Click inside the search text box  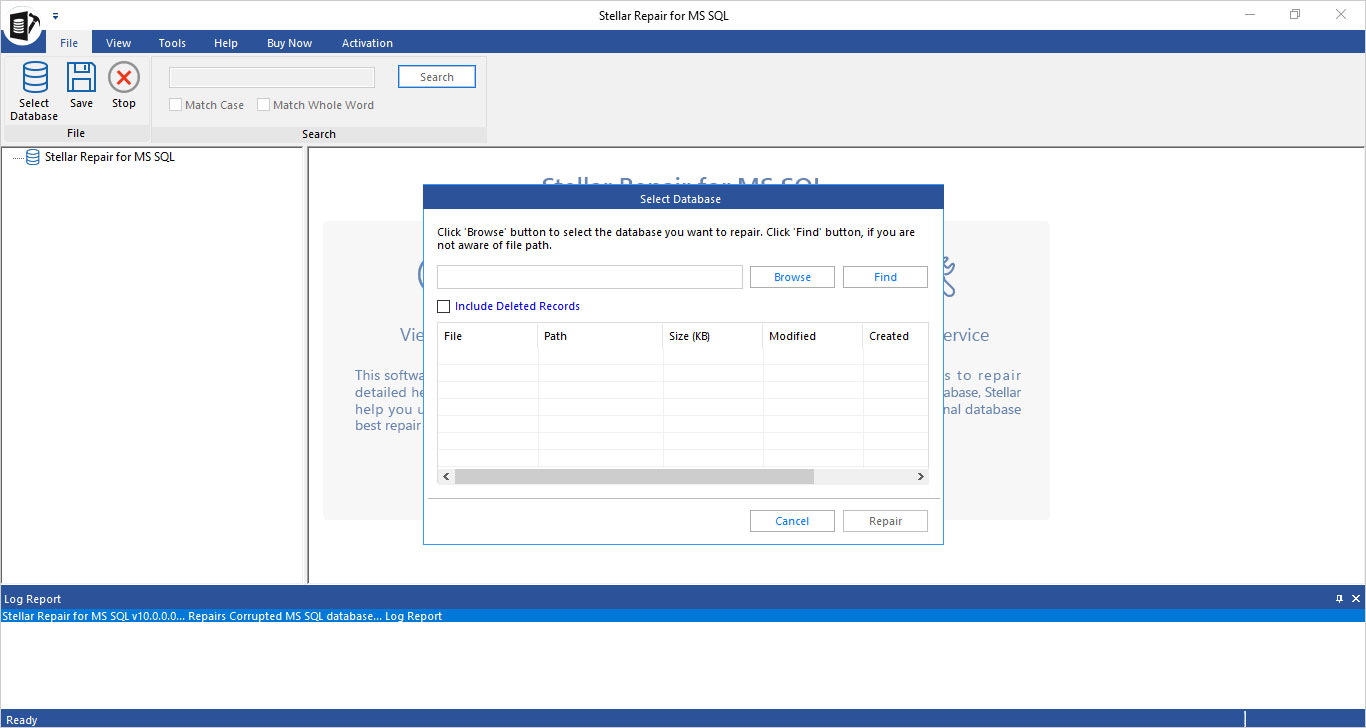[271, 77]
